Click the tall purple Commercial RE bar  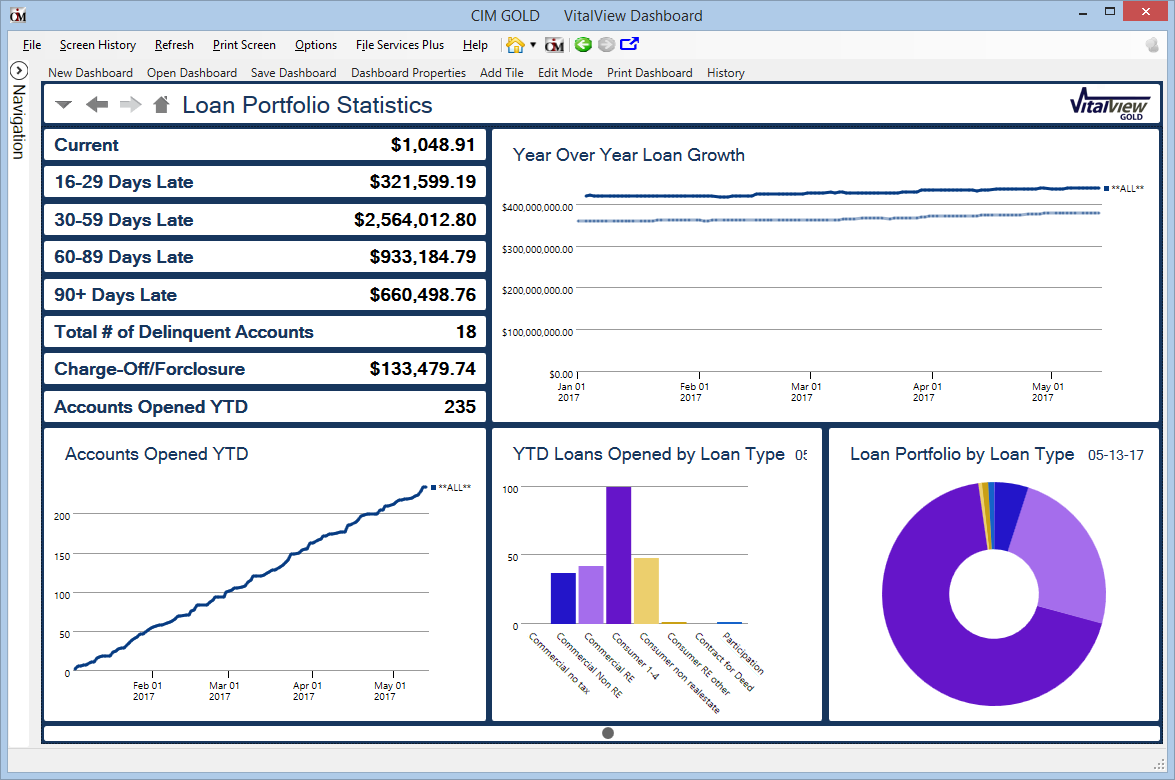[618, 554]
